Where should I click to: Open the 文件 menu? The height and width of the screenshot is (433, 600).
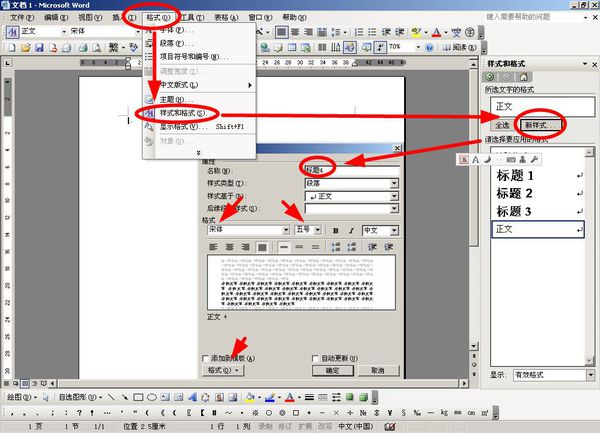22,17
